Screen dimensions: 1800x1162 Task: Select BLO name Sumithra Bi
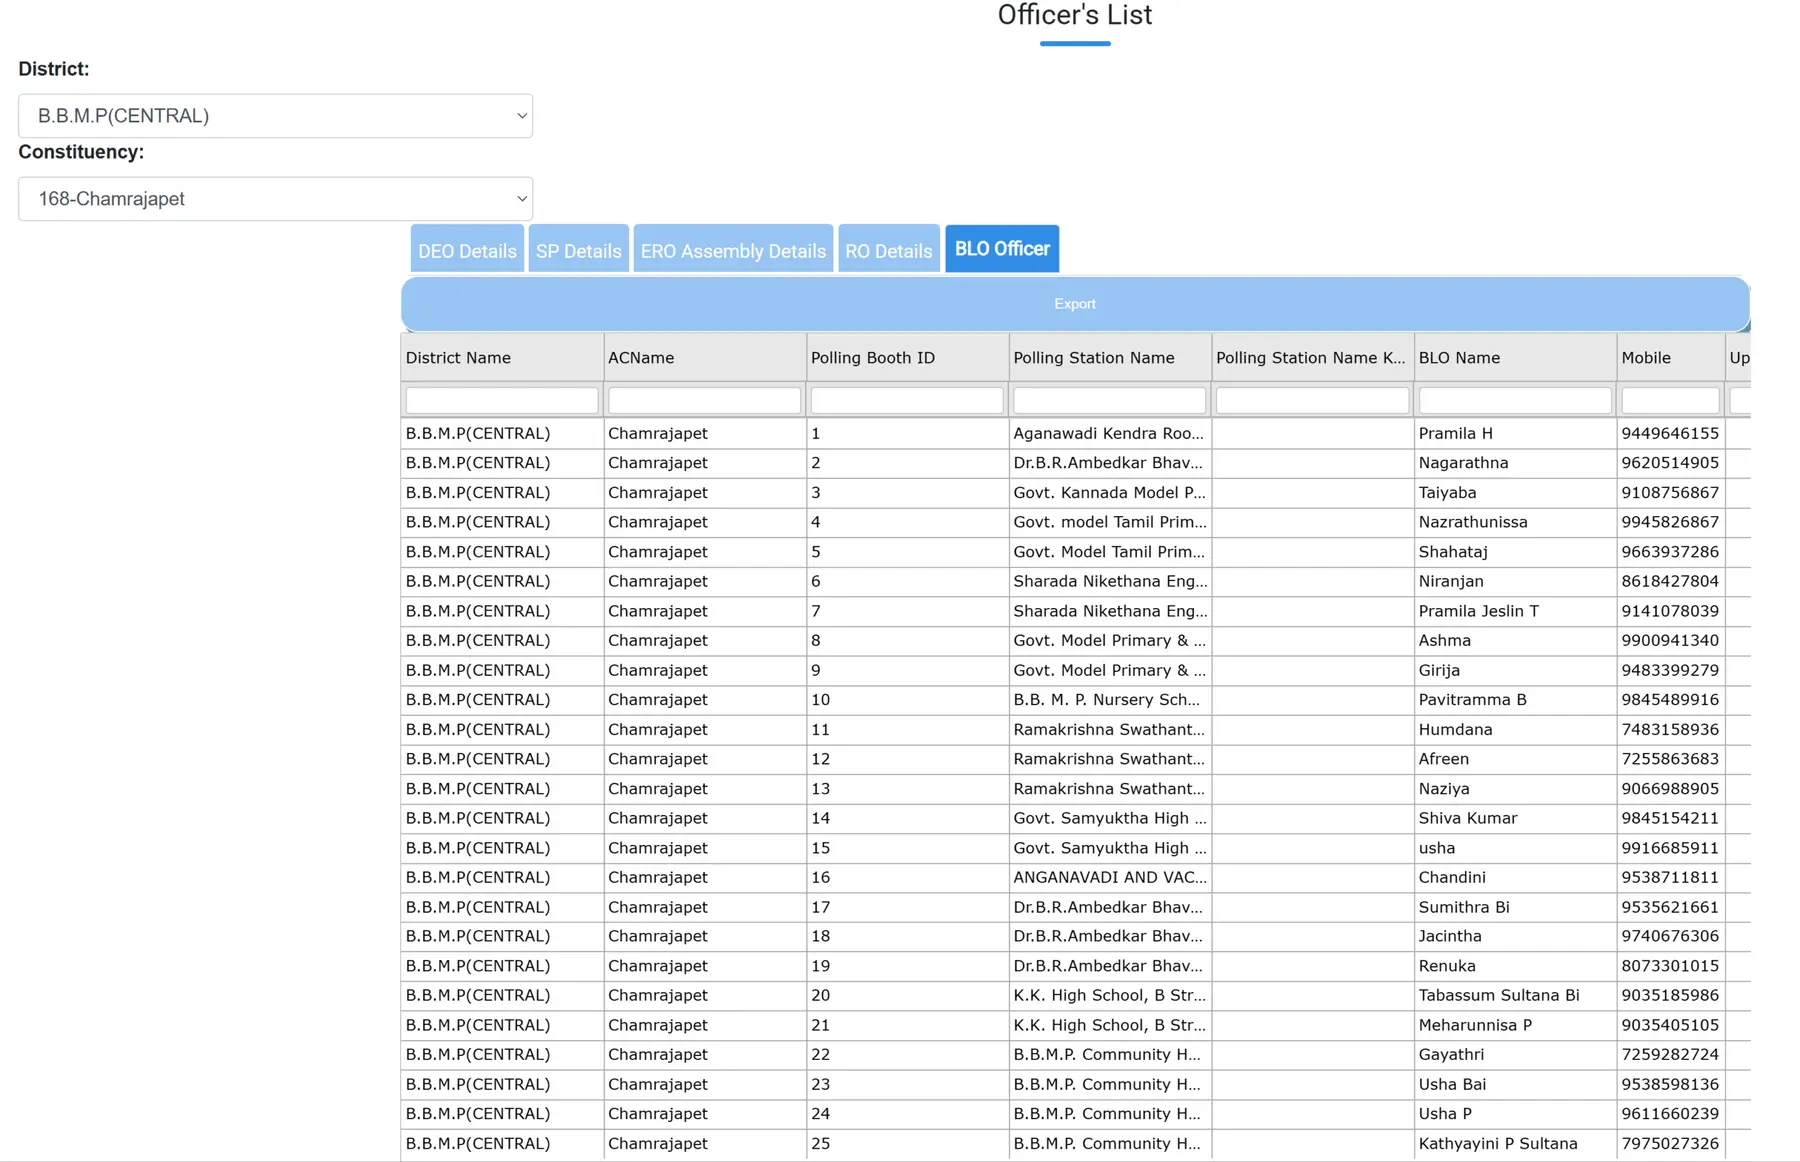pos(1464,907)
